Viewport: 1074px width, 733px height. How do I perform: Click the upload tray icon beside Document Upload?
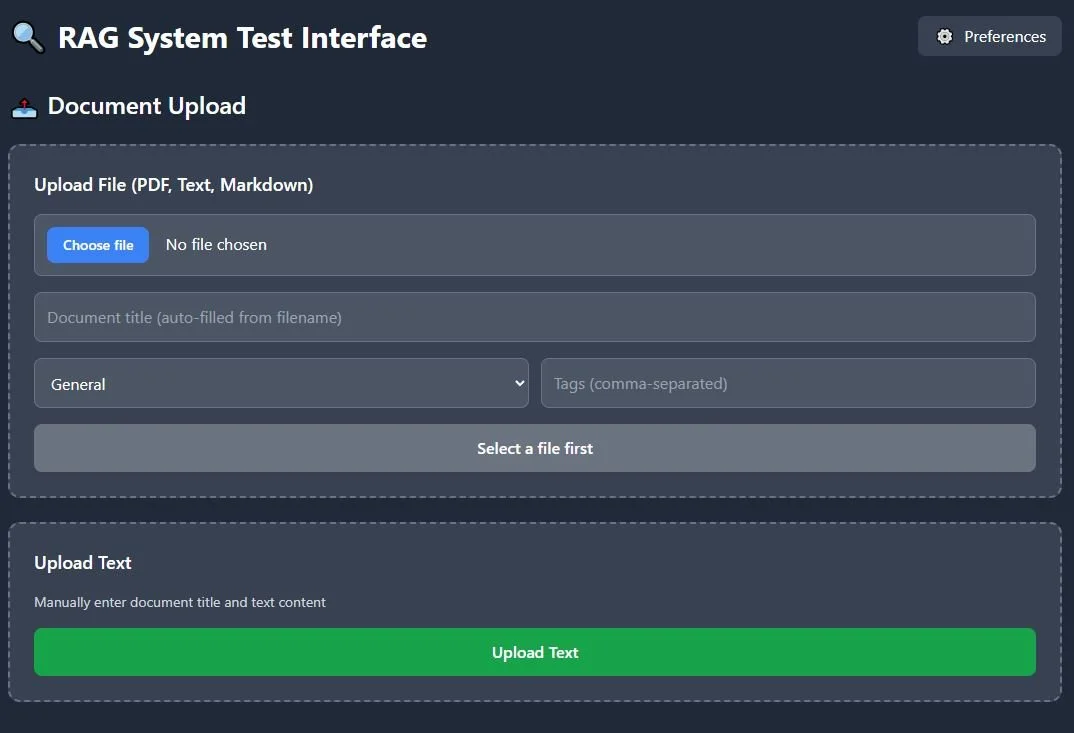(24, 107)
